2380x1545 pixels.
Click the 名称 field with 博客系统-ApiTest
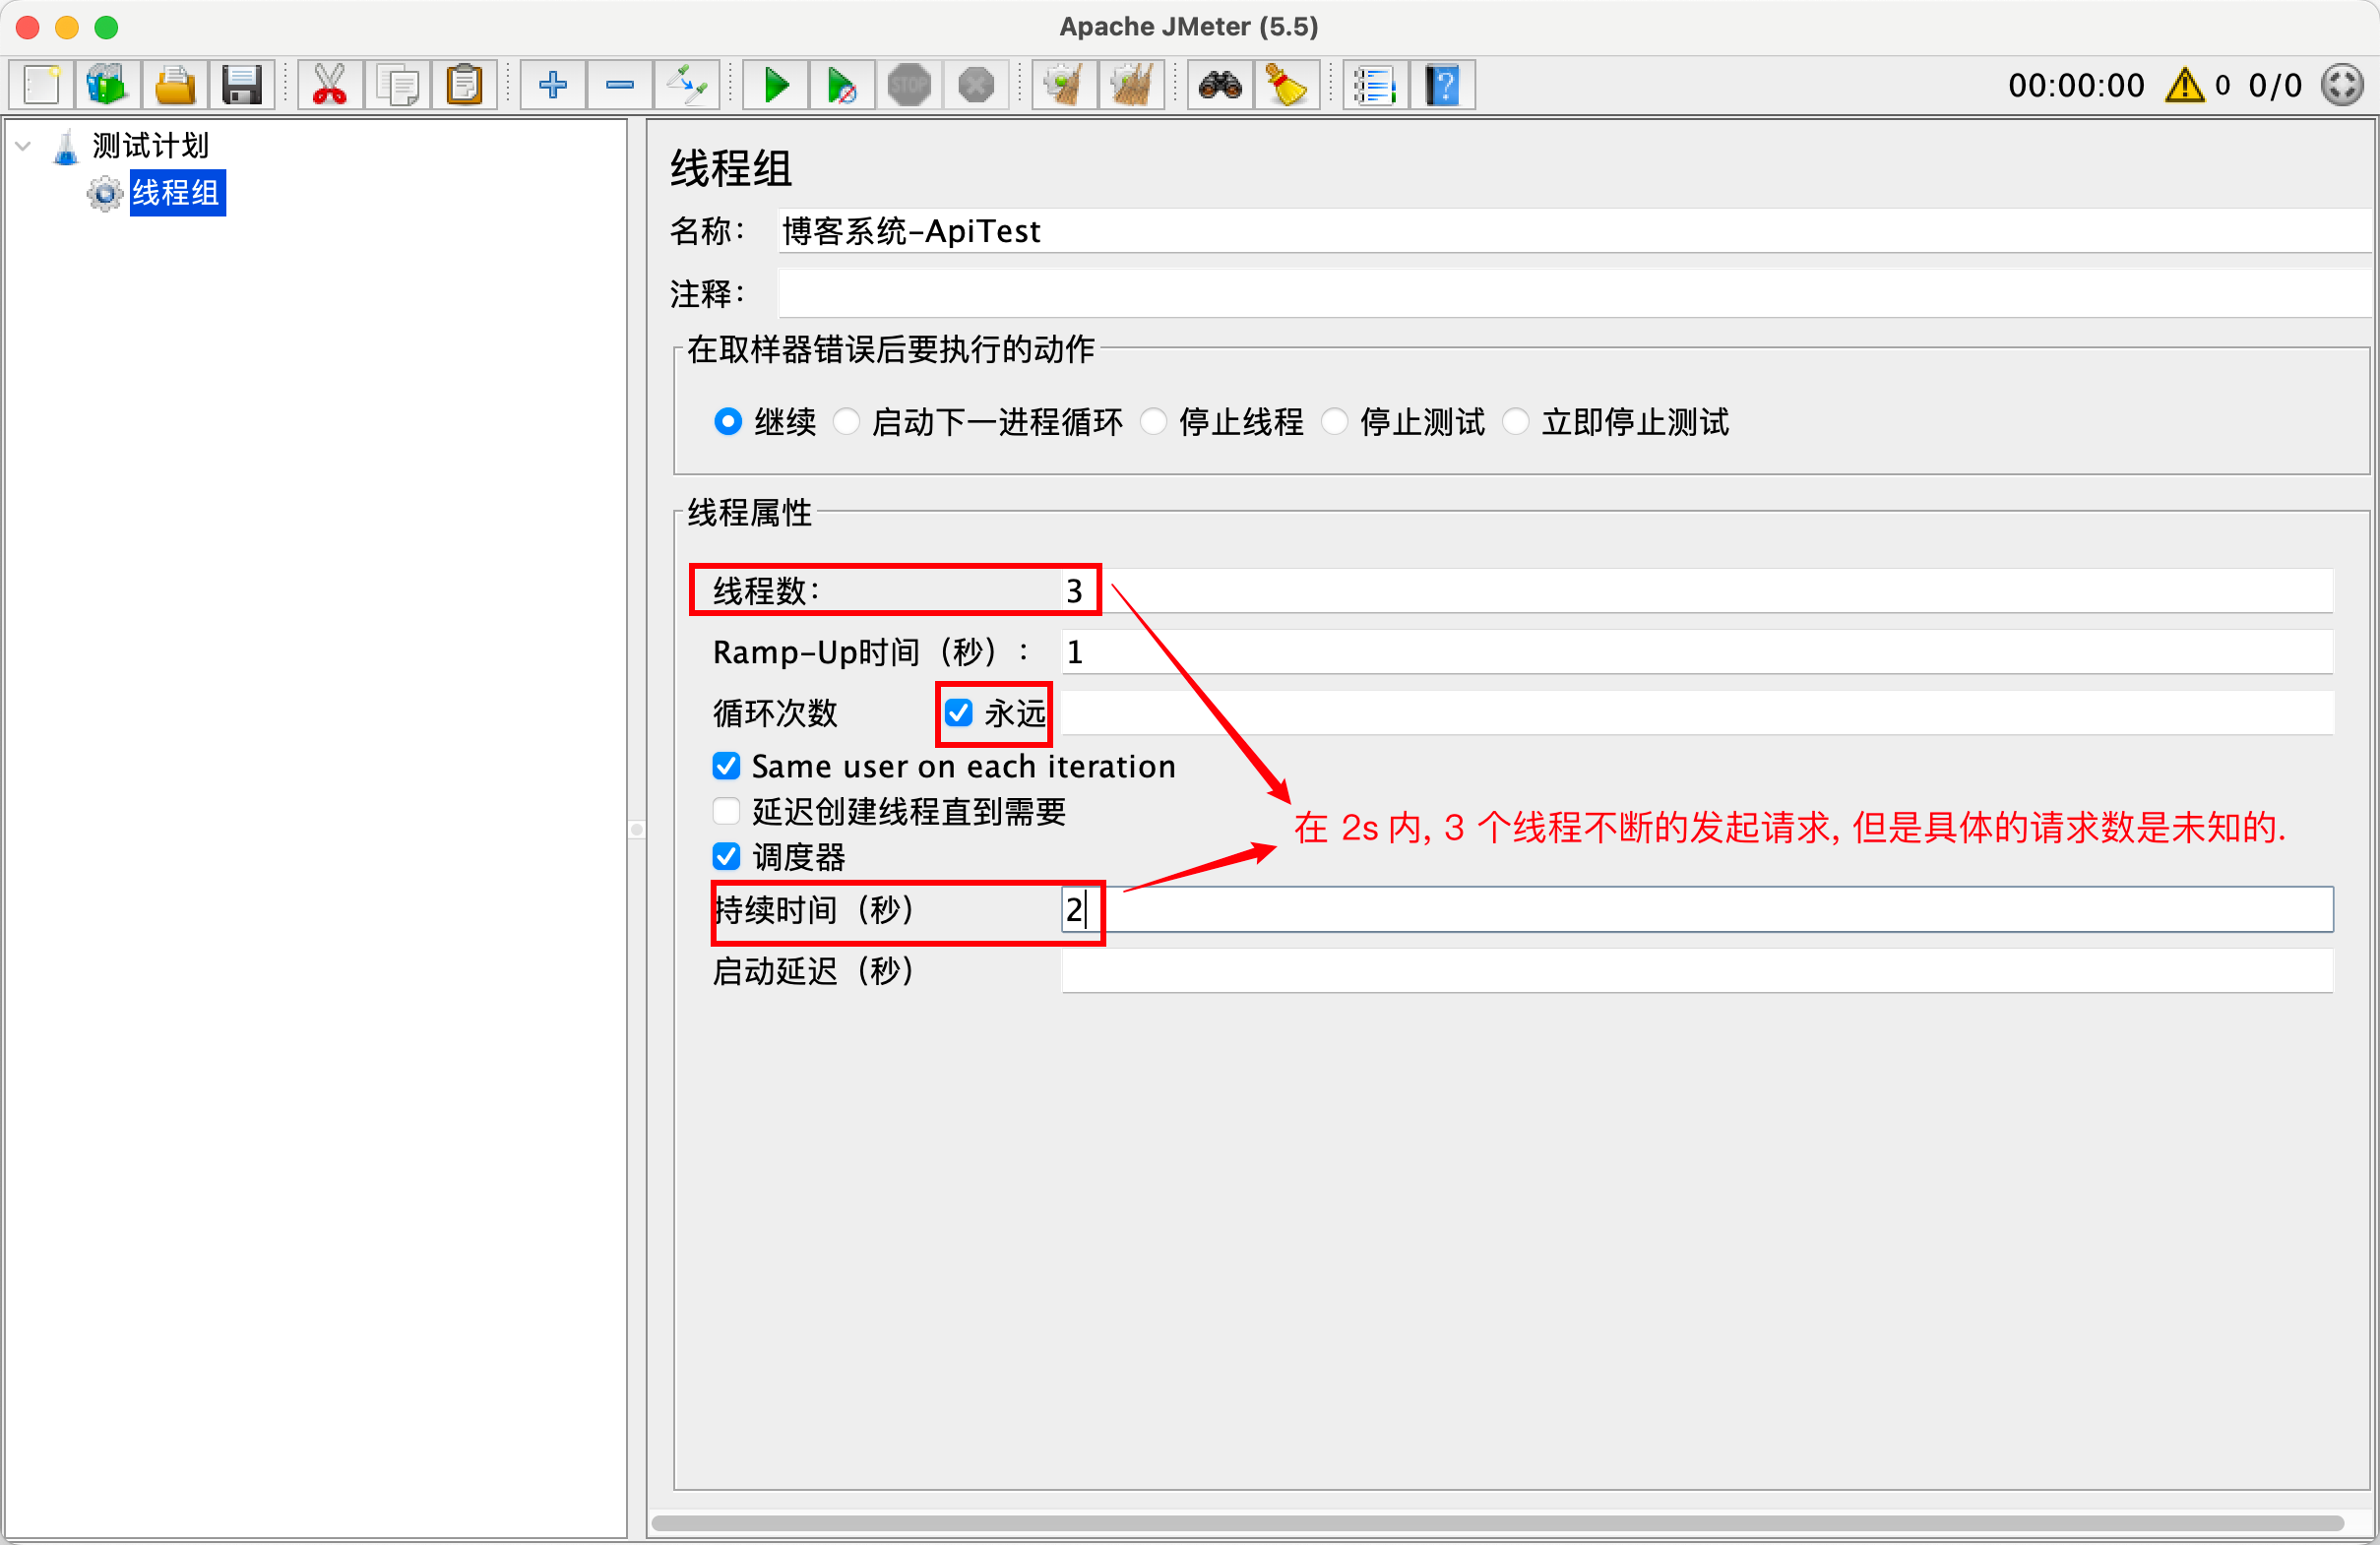1575,231
